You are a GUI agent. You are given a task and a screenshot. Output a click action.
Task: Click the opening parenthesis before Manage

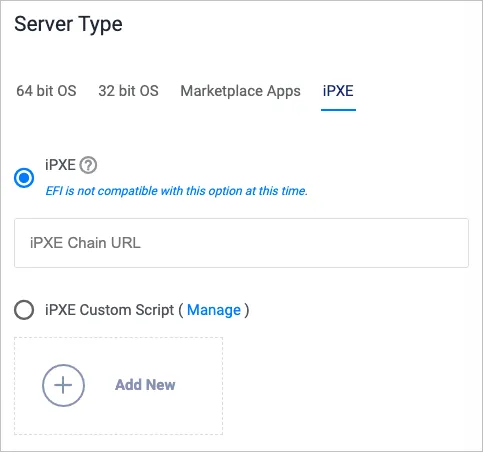180,310
